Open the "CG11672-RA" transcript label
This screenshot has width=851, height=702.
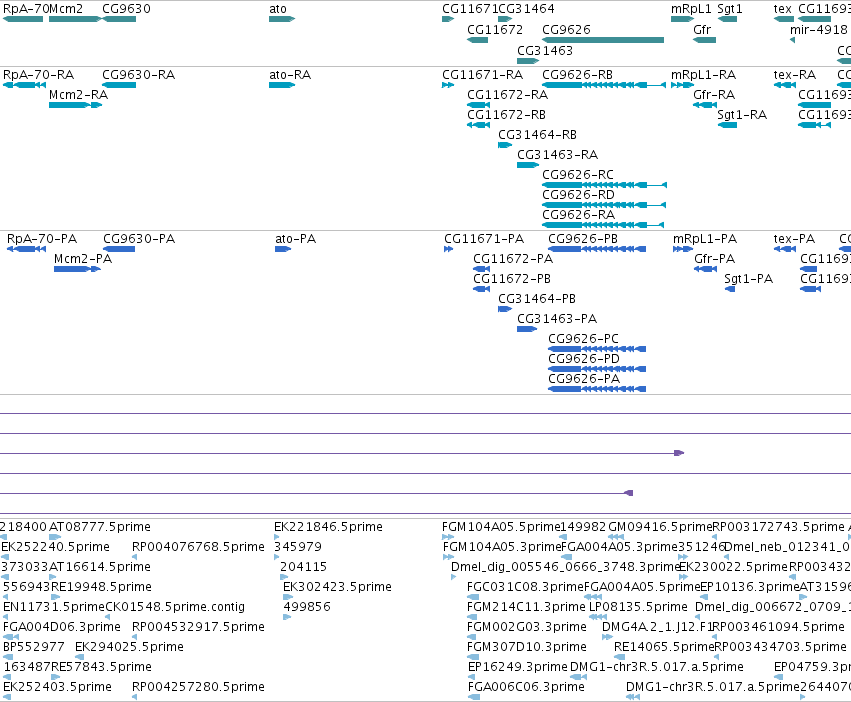pos(507,94)
